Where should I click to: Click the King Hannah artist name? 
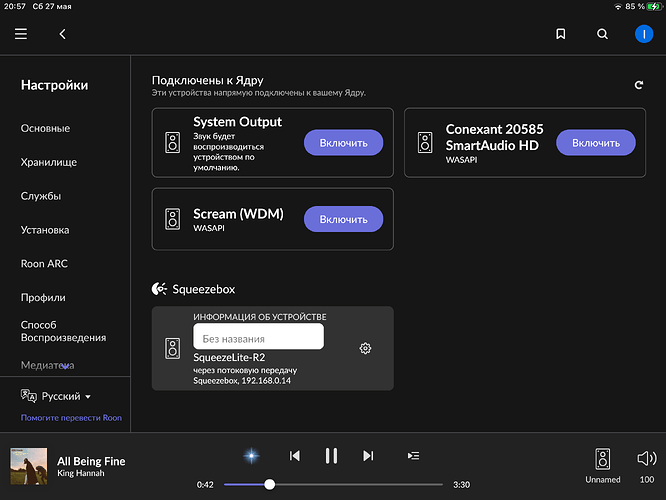81,473
